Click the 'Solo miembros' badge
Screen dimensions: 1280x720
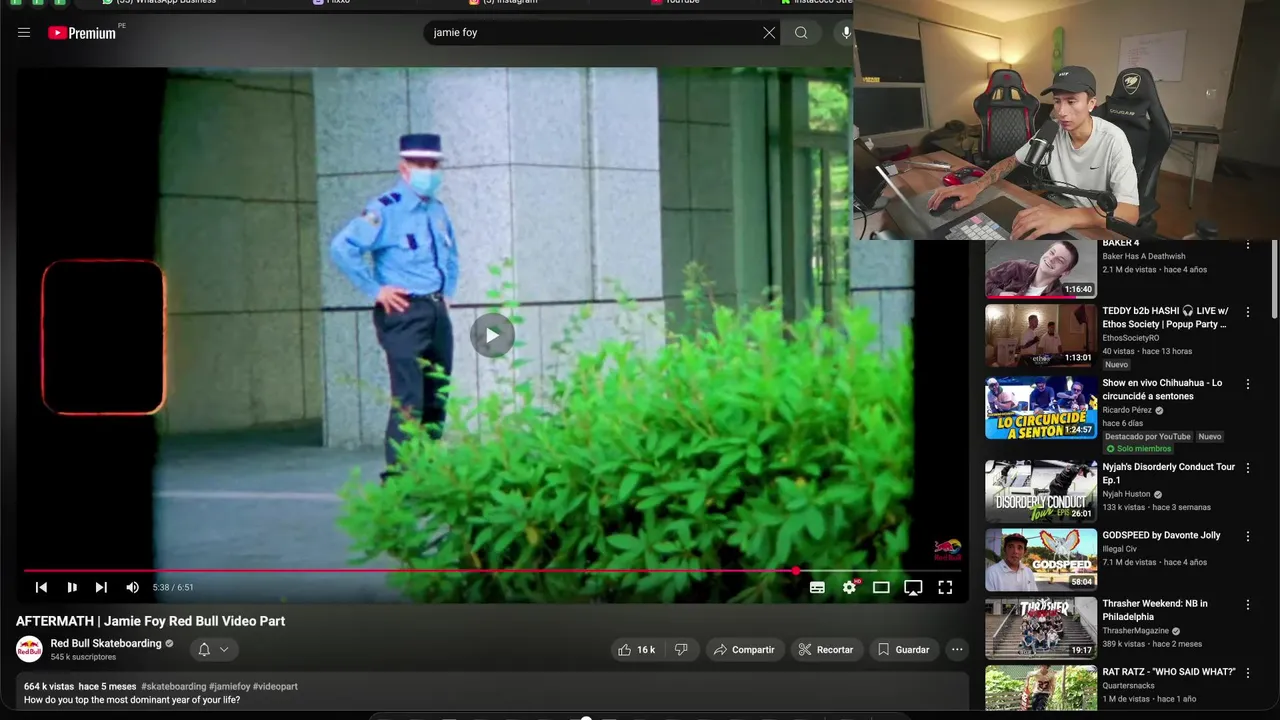click(1138, 449)
